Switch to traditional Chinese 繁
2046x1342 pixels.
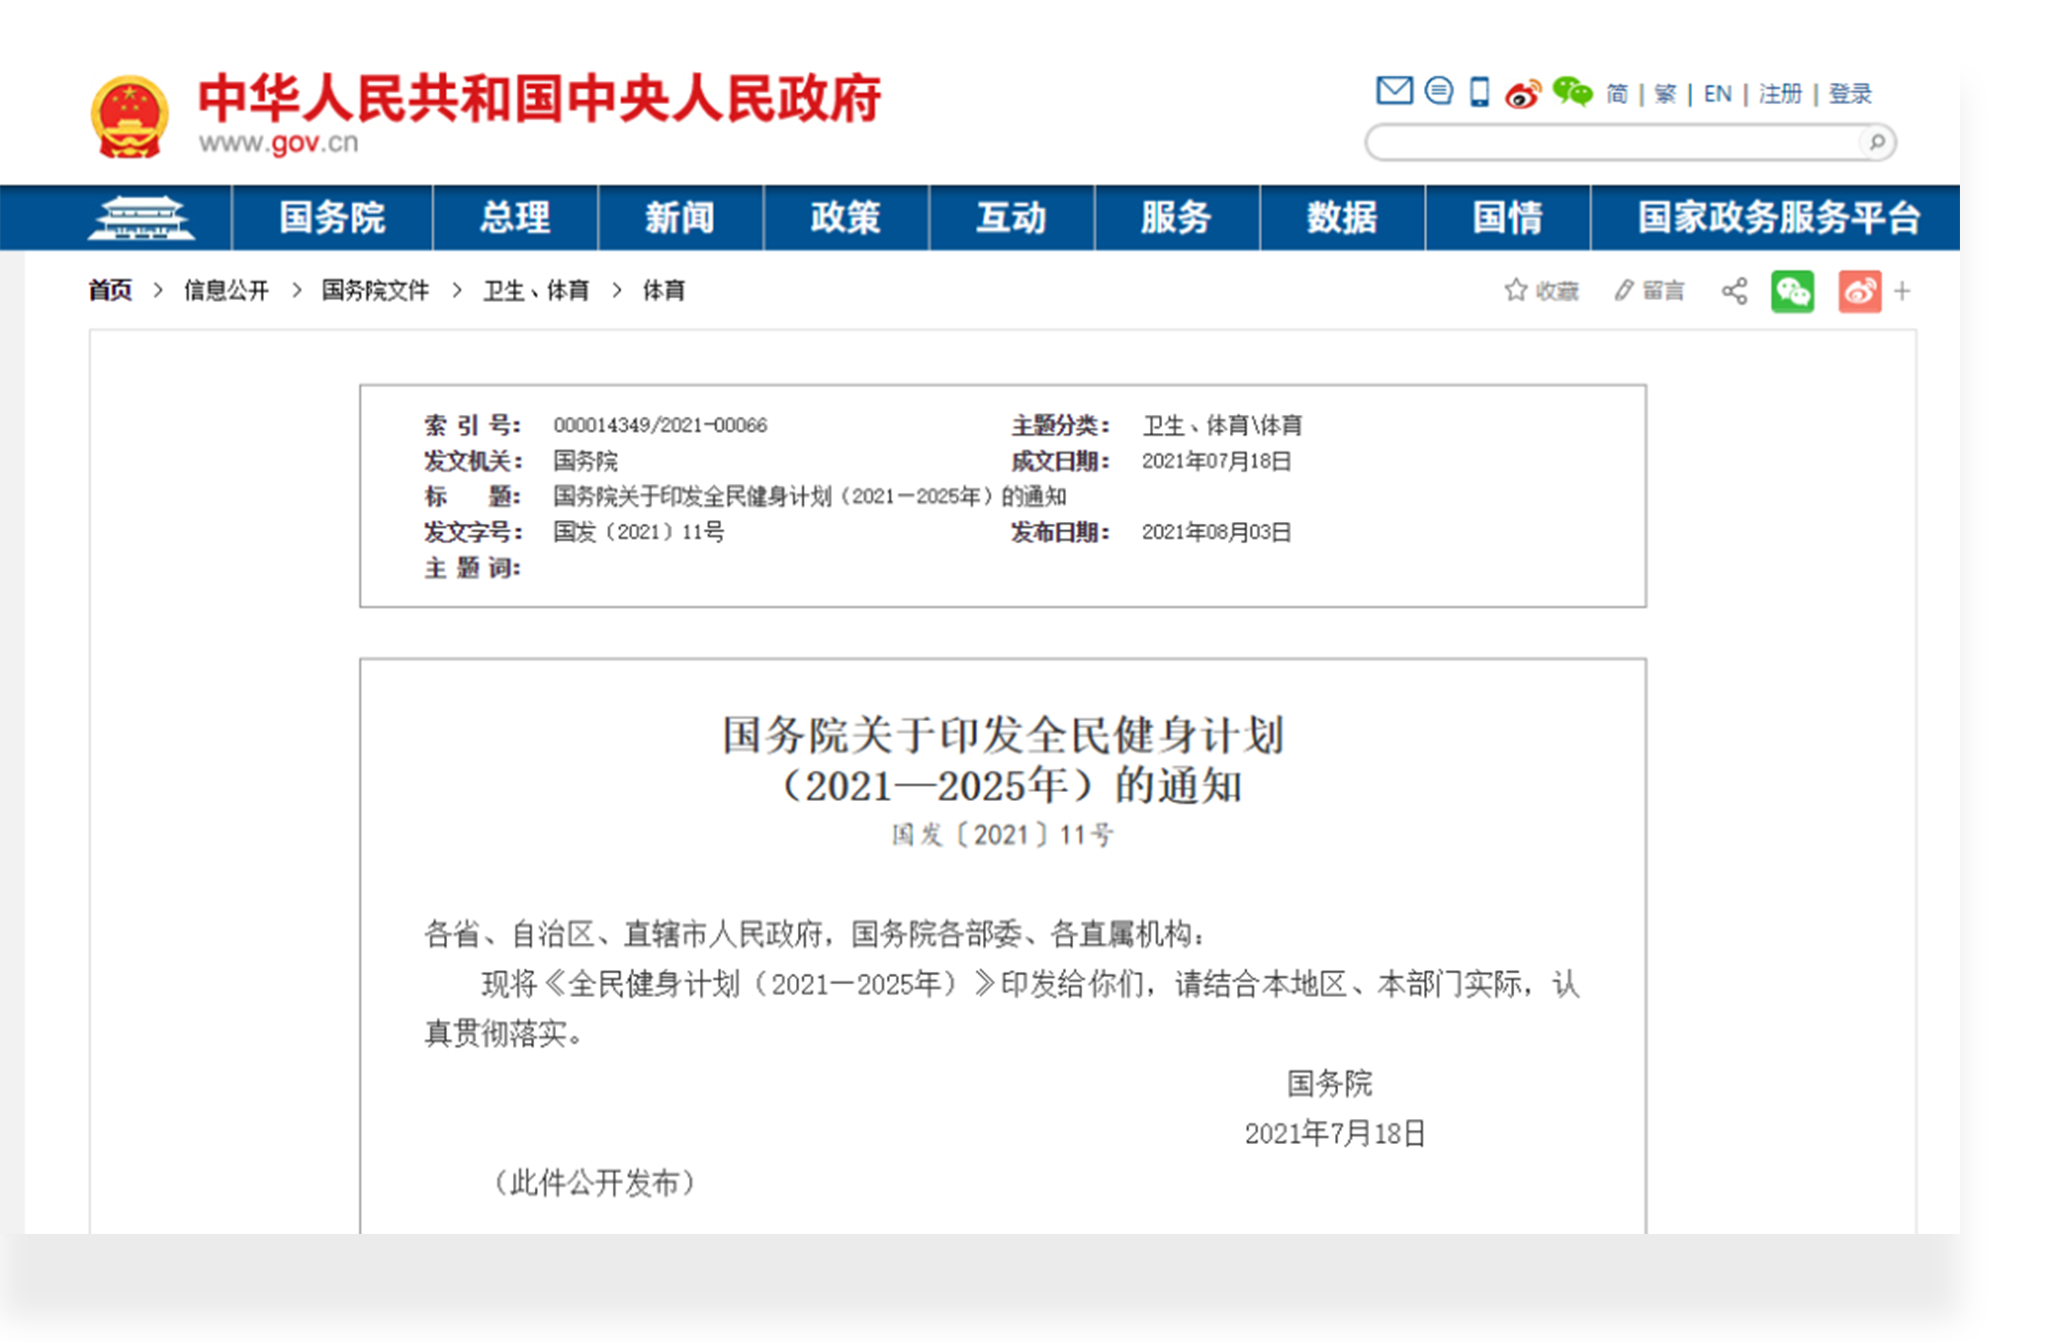1665,94
